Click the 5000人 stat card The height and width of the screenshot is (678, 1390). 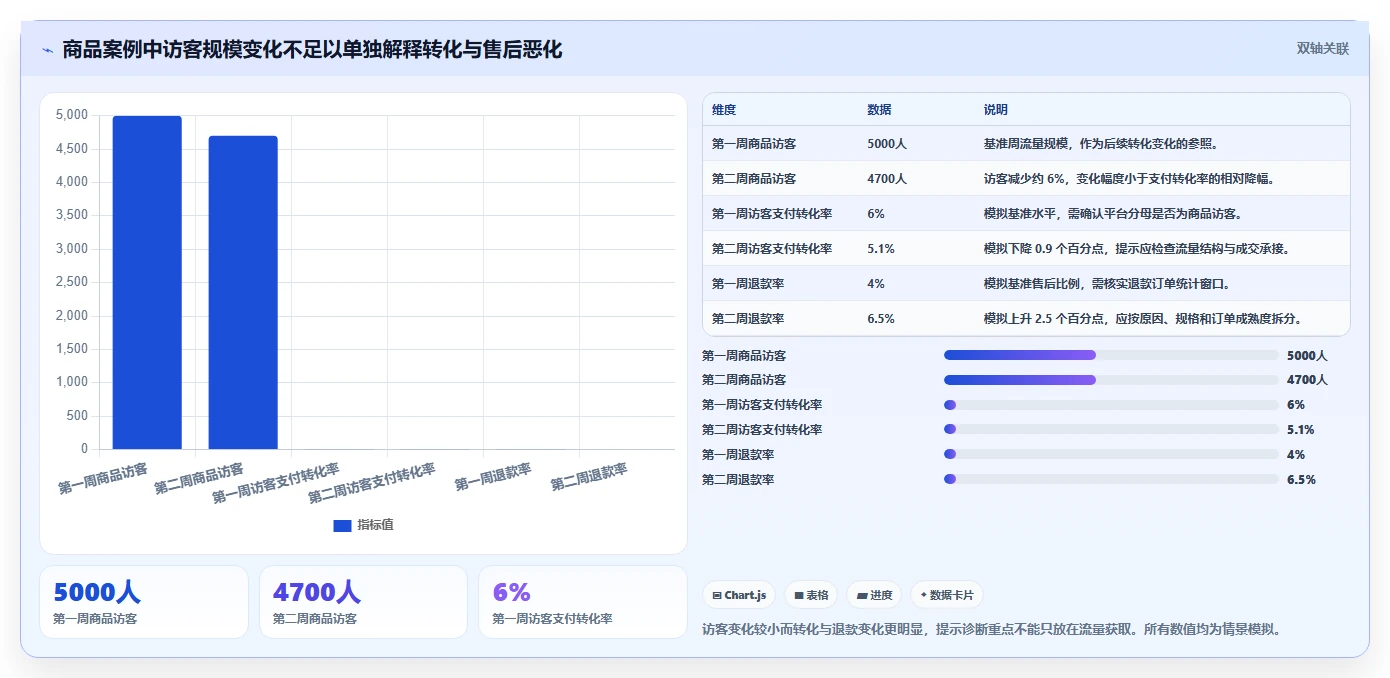coord(144,602)
